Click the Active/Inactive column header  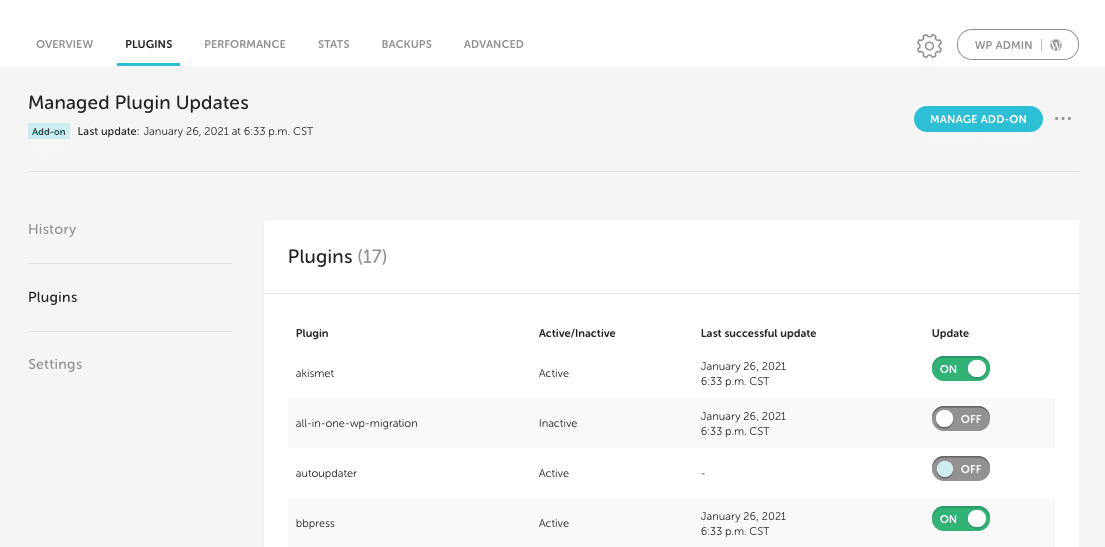coord(576,333)
